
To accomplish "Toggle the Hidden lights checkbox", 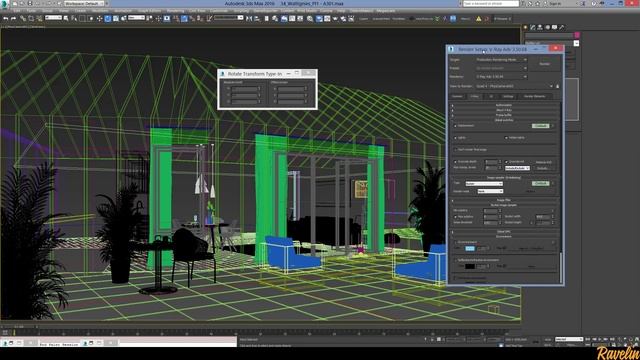I will [506, 138].
